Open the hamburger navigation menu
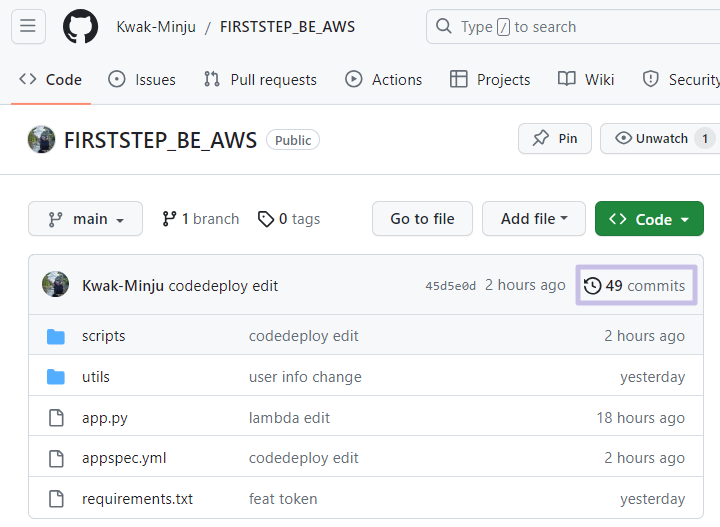This screenshot has height=527, width=720. pyautogui.click(x=28, y=27)
